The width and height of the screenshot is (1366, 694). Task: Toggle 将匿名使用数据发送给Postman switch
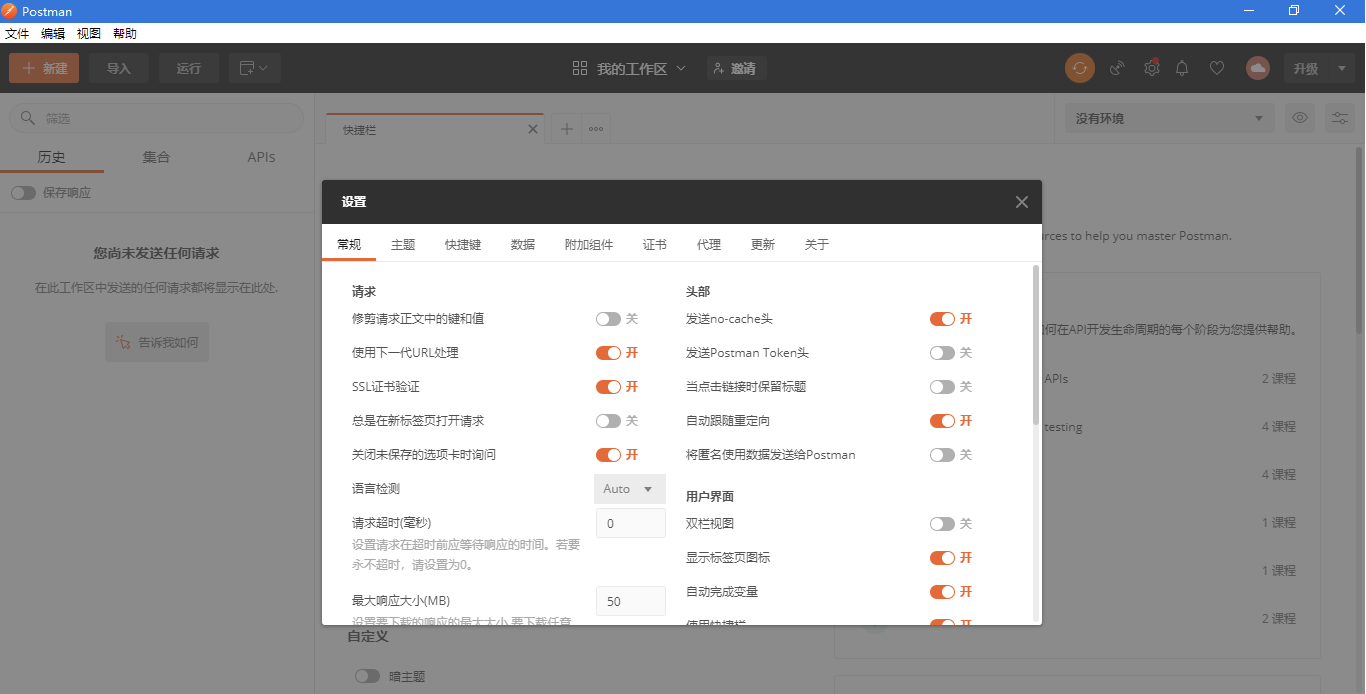coord(942,455)
